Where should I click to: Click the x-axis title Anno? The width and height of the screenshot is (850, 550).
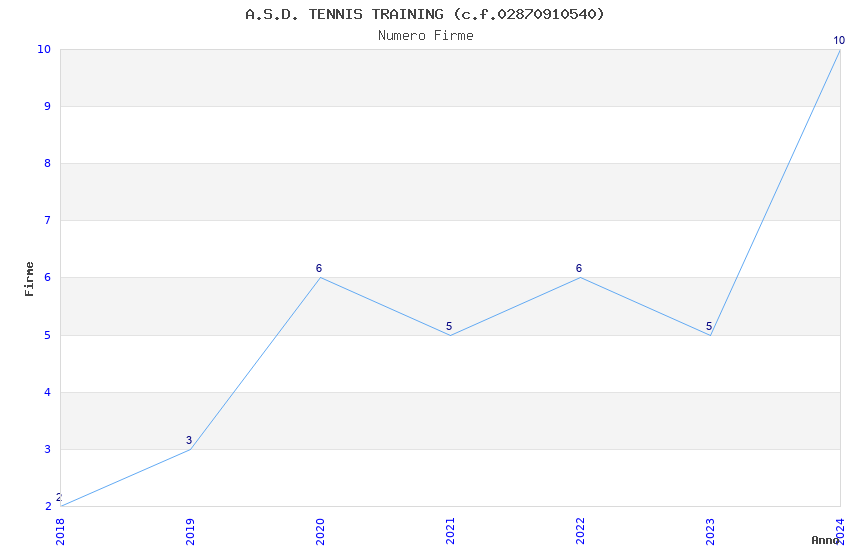825,540
